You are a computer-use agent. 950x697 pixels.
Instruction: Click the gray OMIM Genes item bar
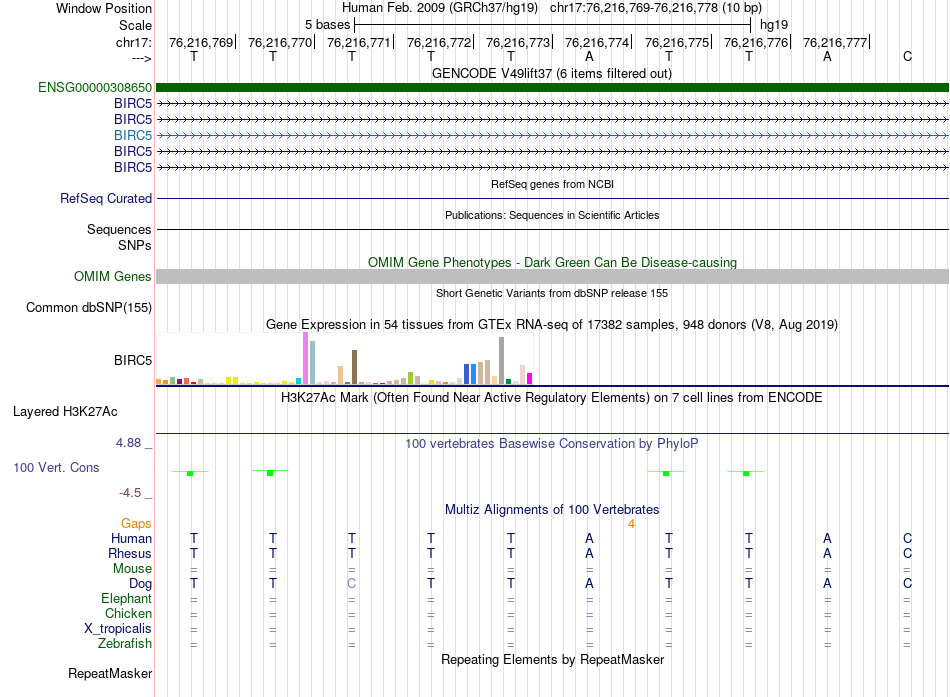click(x=552, y=276)
